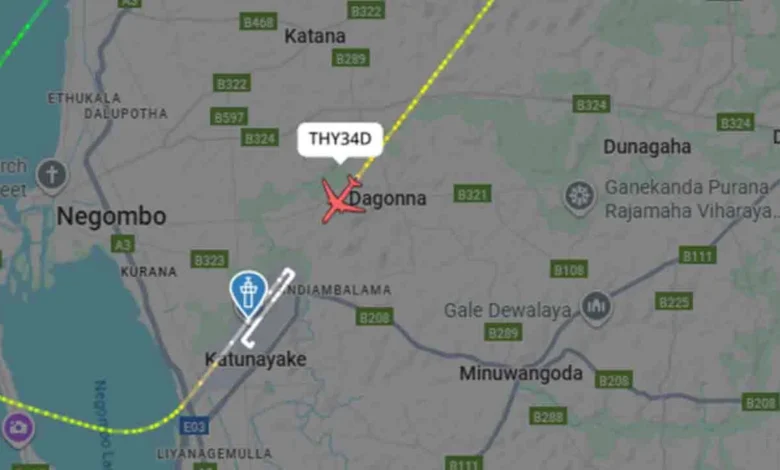Select the B321 road marker

pyautogui.click(x=472, y=193)
